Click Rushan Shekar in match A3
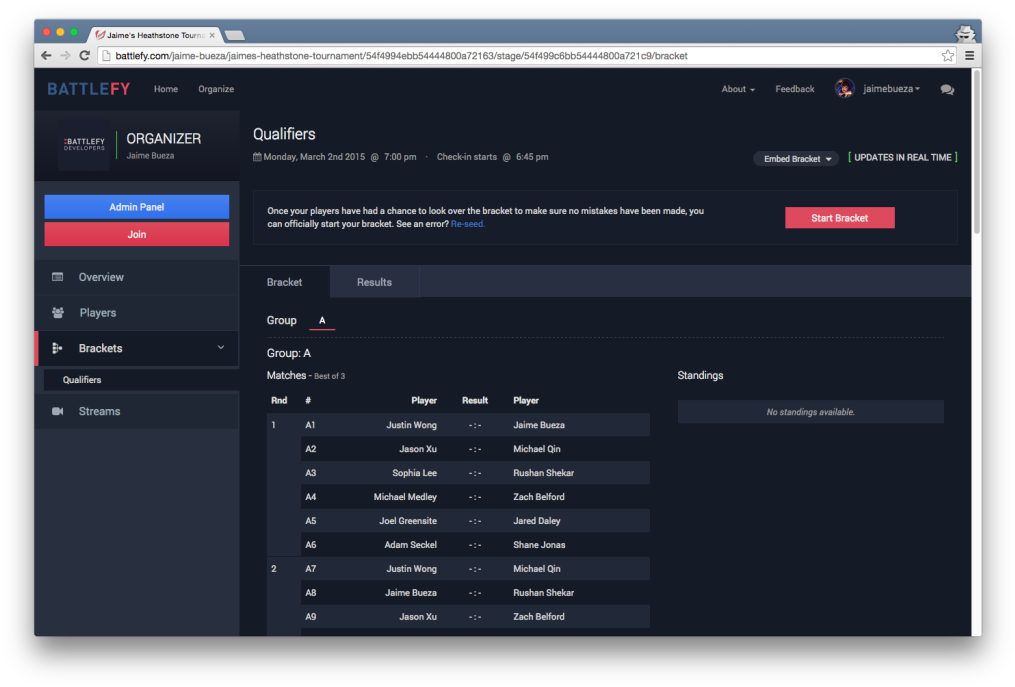The height and width of the screenshot is (687, 1015). point(543,473)
